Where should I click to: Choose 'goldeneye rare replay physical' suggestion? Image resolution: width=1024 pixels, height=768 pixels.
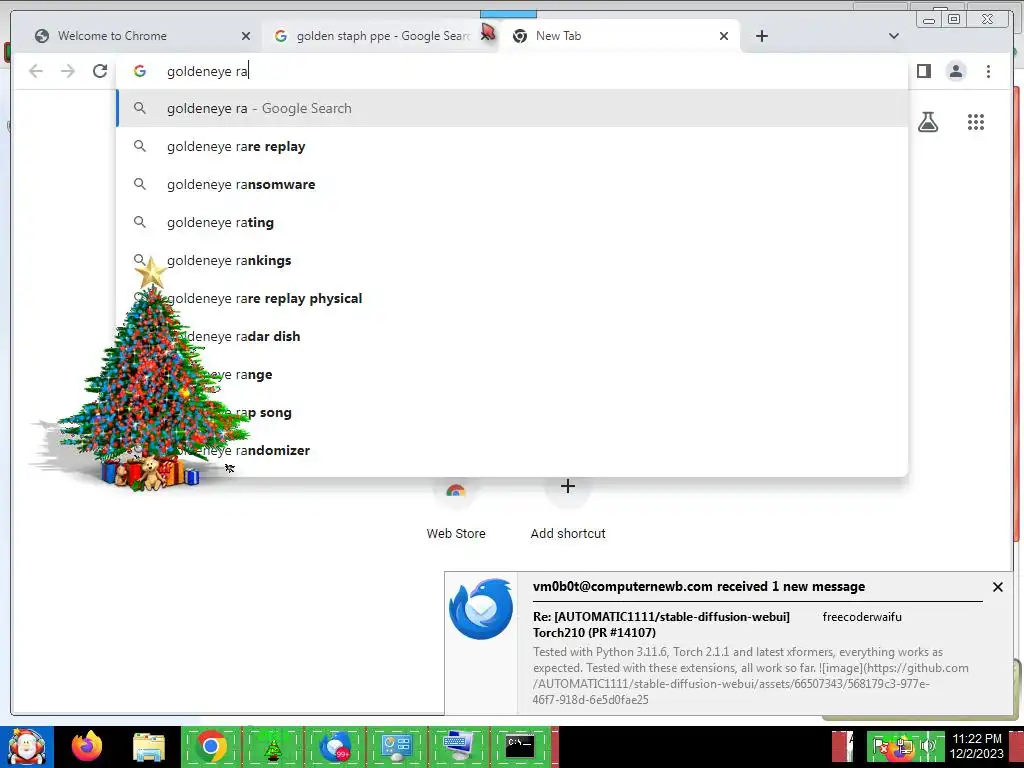click(x=512, y=298)
